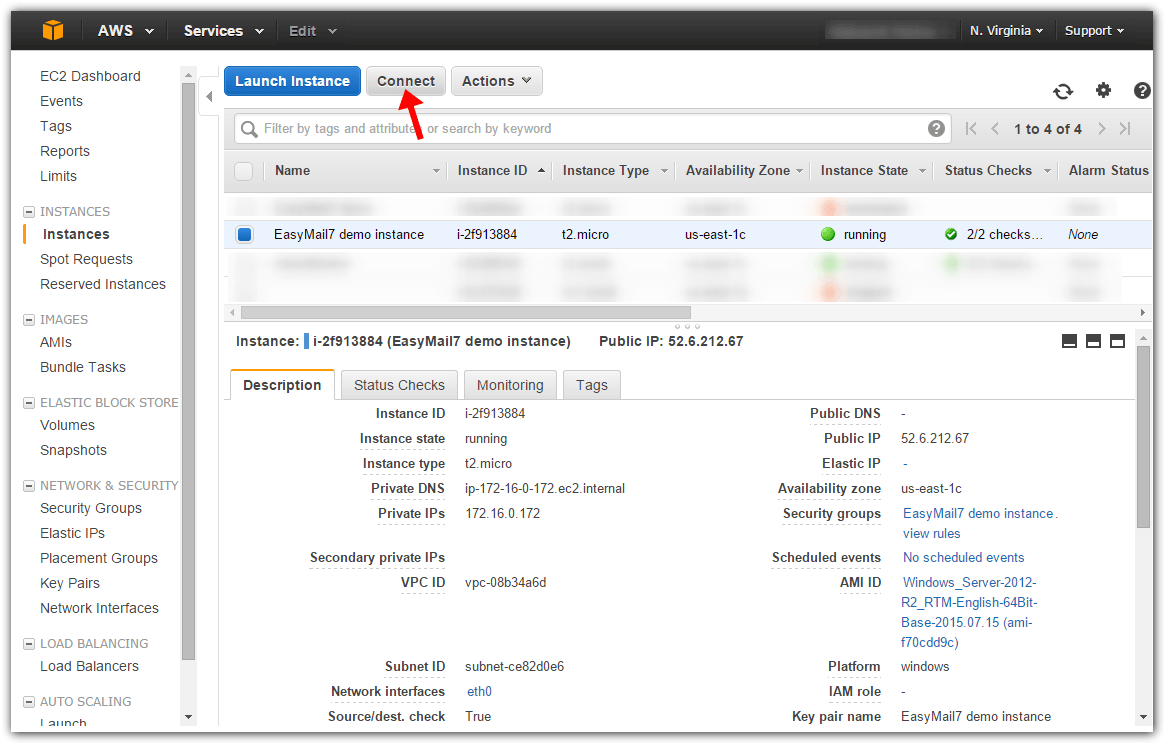Screen dimensions: 1166x745
Task: Tick the select-all checkbox in table header
Action: click(x=244, y=171)
